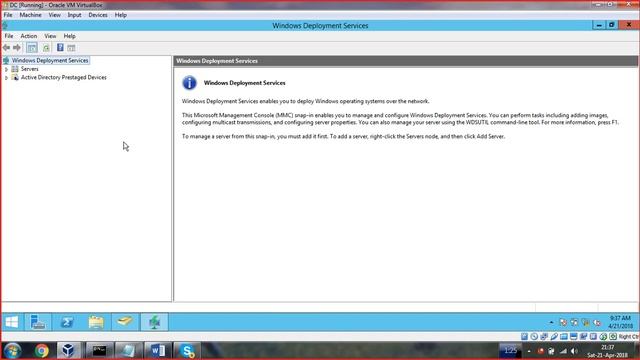Viewport: 640px width, 360px height.
Task: Open the WDS console View menu
Action: 50,36
